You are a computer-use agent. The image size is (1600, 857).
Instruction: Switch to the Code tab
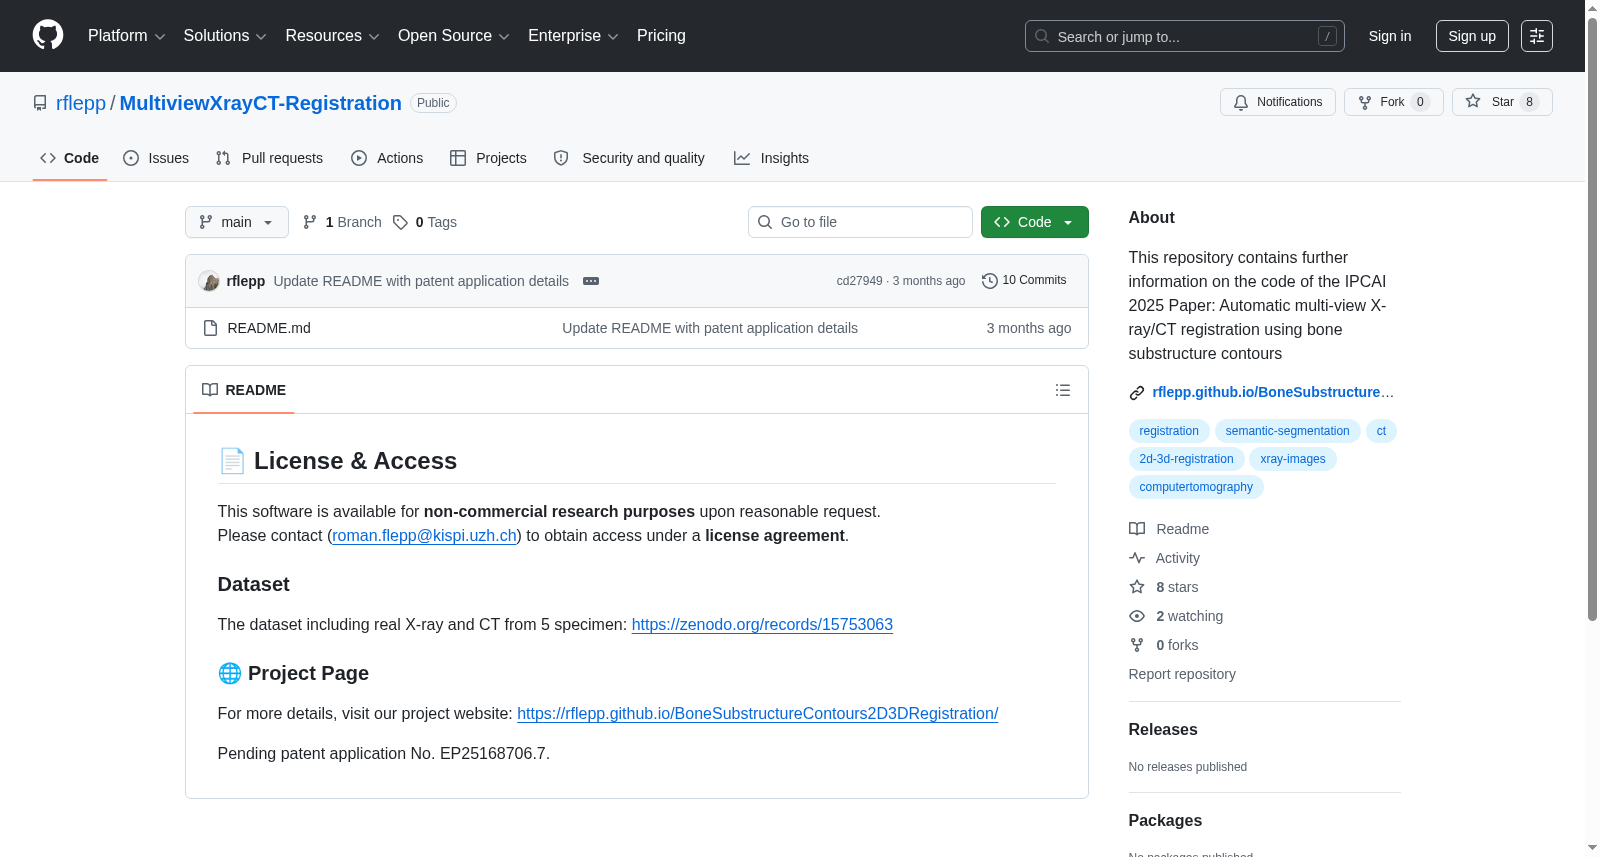70,158
